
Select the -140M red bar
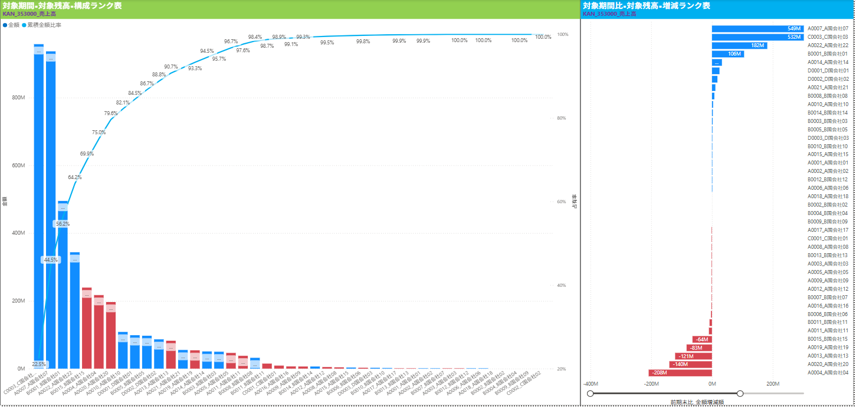click(691, 364)
